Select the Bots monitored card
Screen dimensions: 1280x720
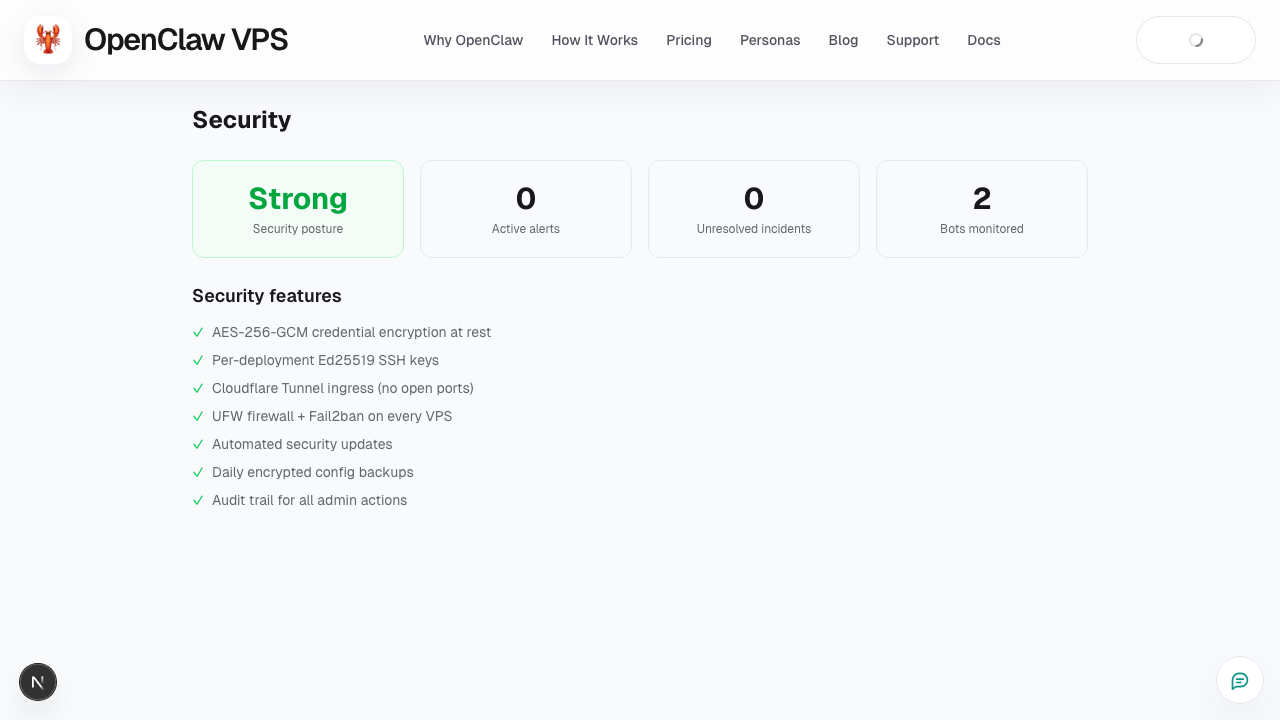click(982, 209)
